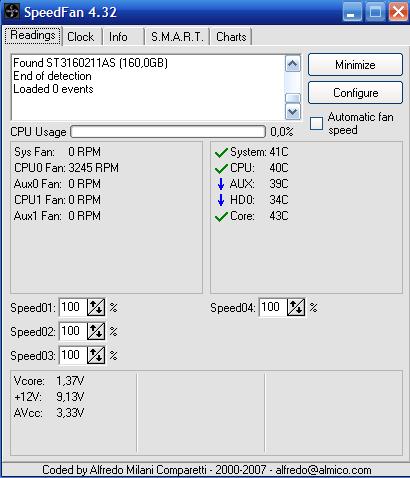Viewport: 410px width, 478px height.
Task: Click the 'CPU0 Fan: 3245 RPM' reading
Action: (x=66, y=168)
